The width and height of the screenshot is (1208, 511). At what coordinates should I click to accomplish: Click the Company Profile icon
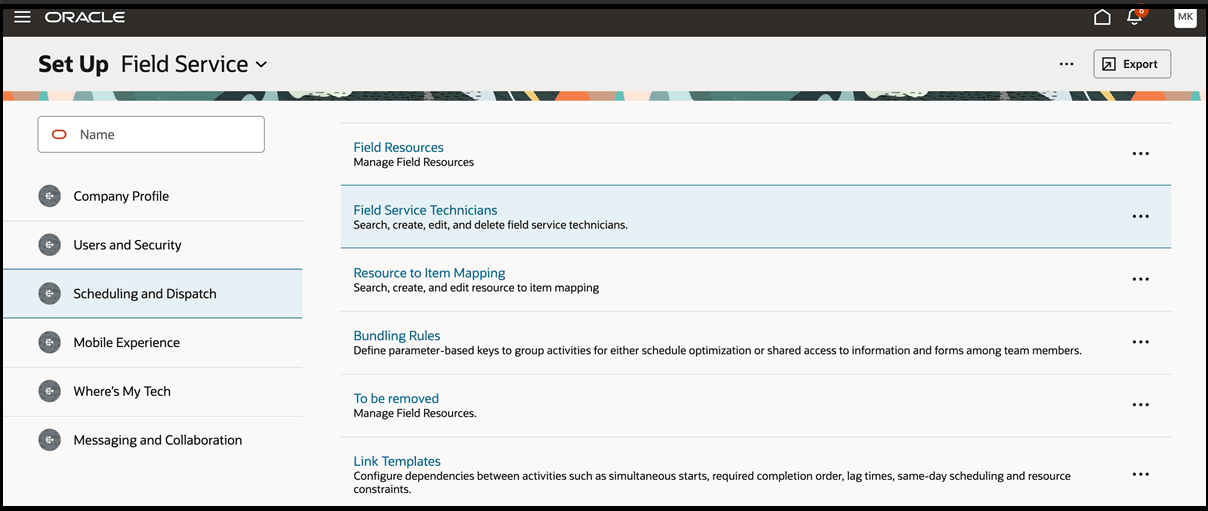(x=49, y=196)
